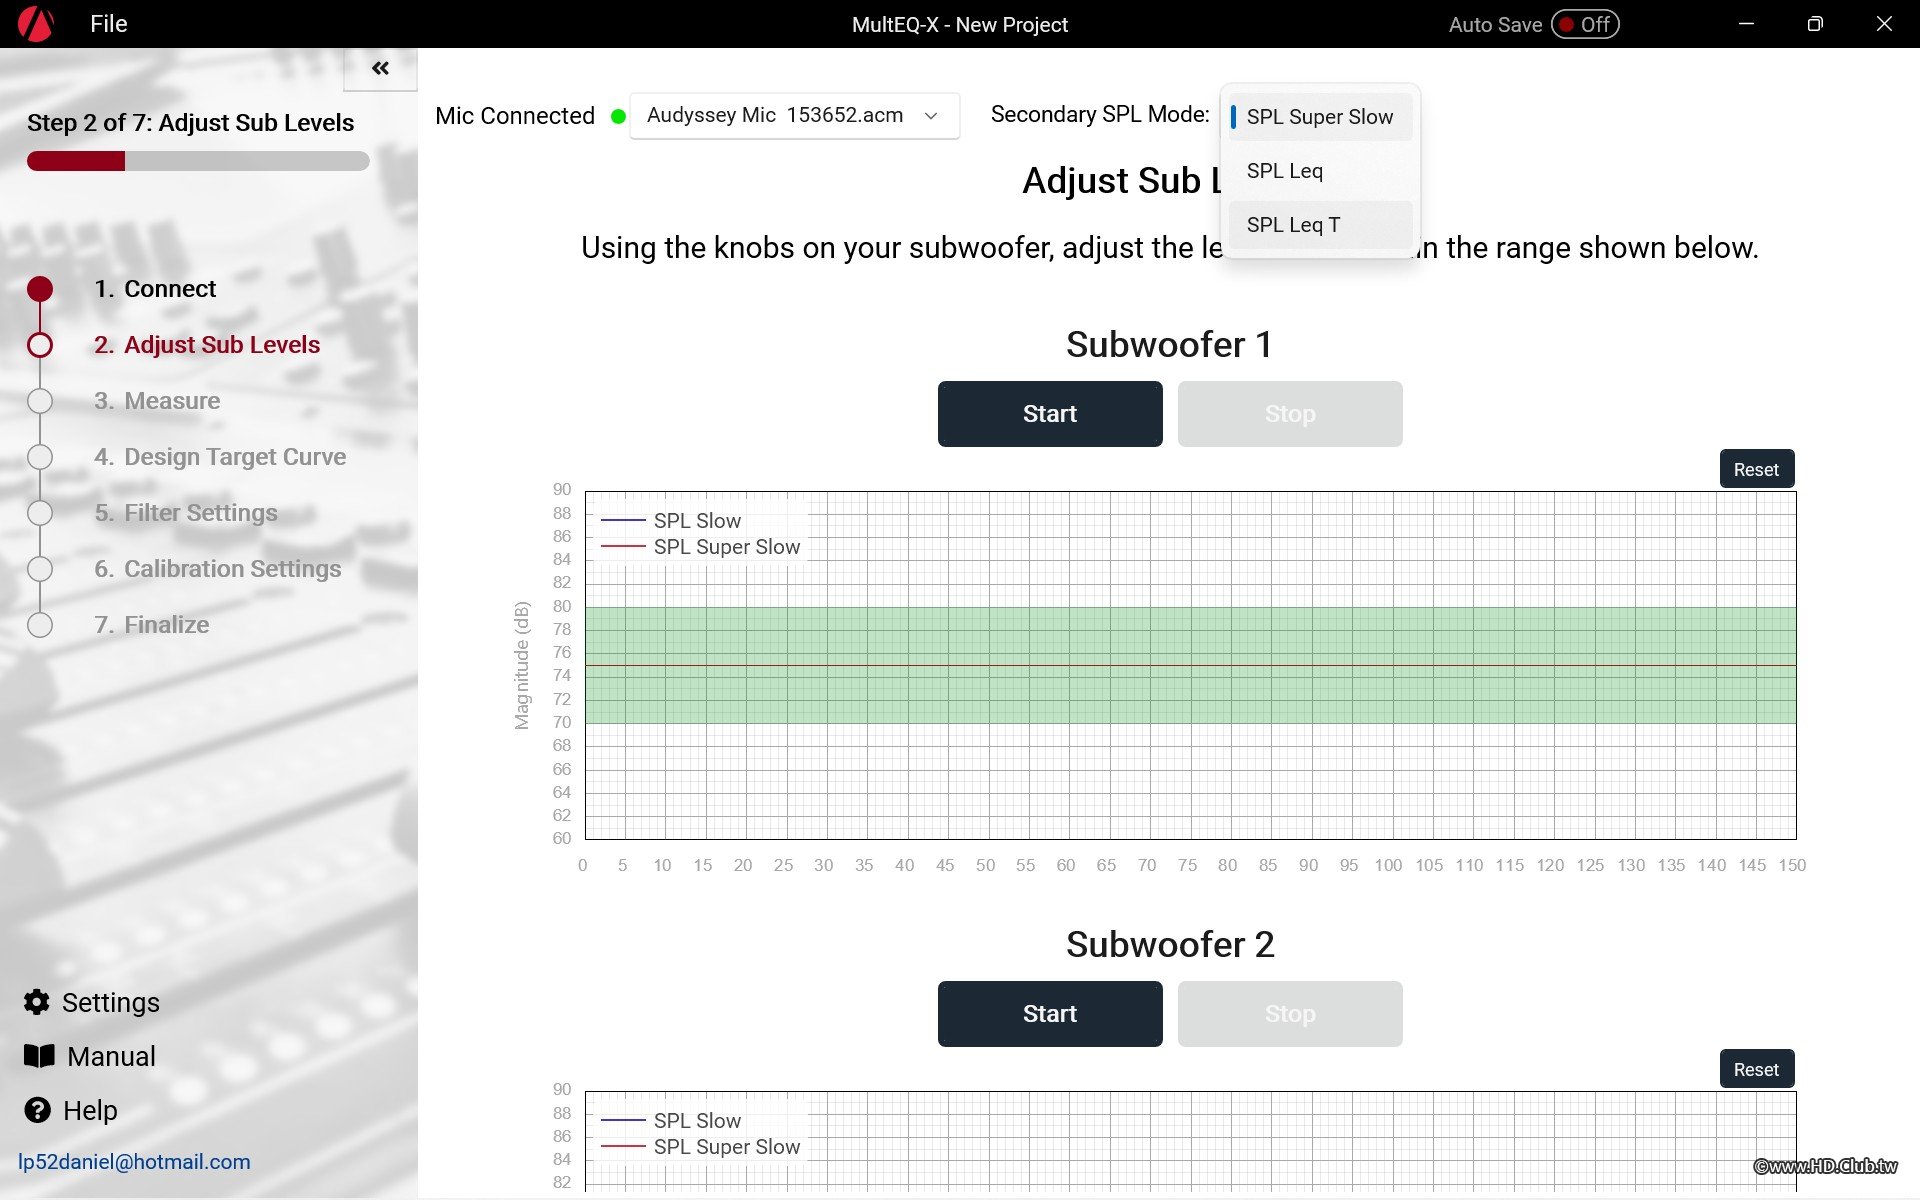Click the Subwoofer 1 heading
This screenshot has width=1920, height=1200.
click(1169, 345)
